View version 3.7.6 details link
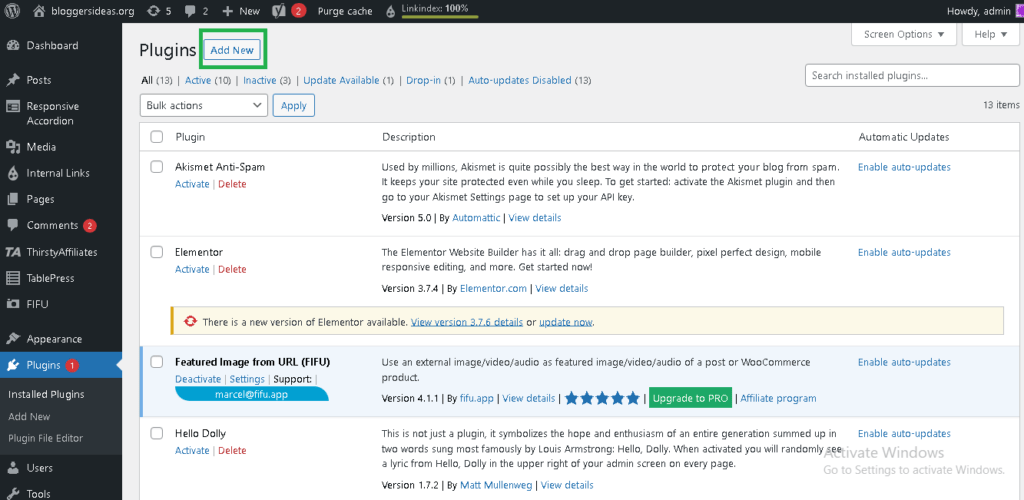1024x500 pixels. (x=466, y=322)
